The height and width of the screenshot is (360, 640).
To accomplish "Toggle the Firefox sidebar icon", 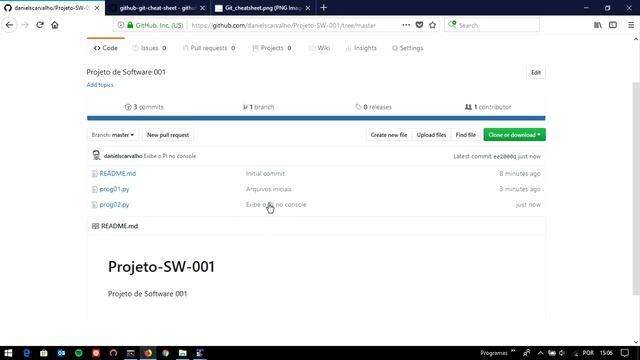I will (613, 25).
